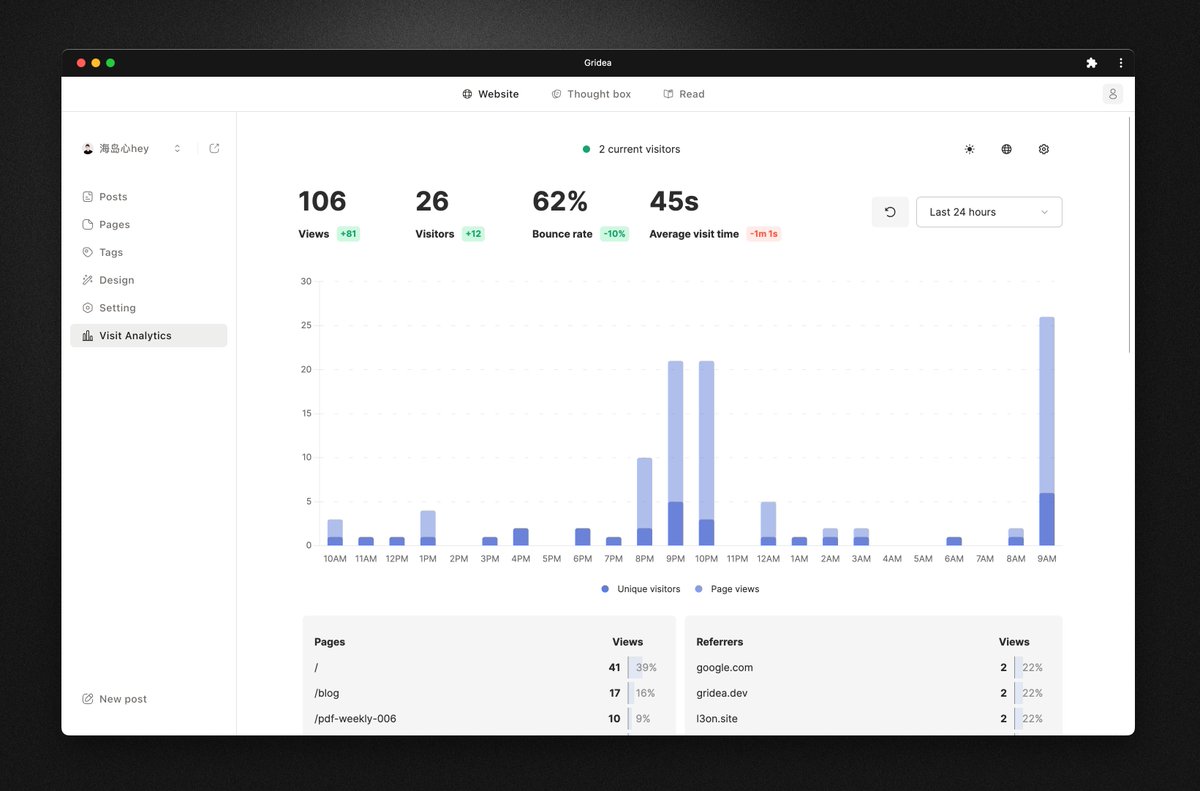Open the extensions puzzle icon in title bar

pyautogui.click(x=1091, y=63)
